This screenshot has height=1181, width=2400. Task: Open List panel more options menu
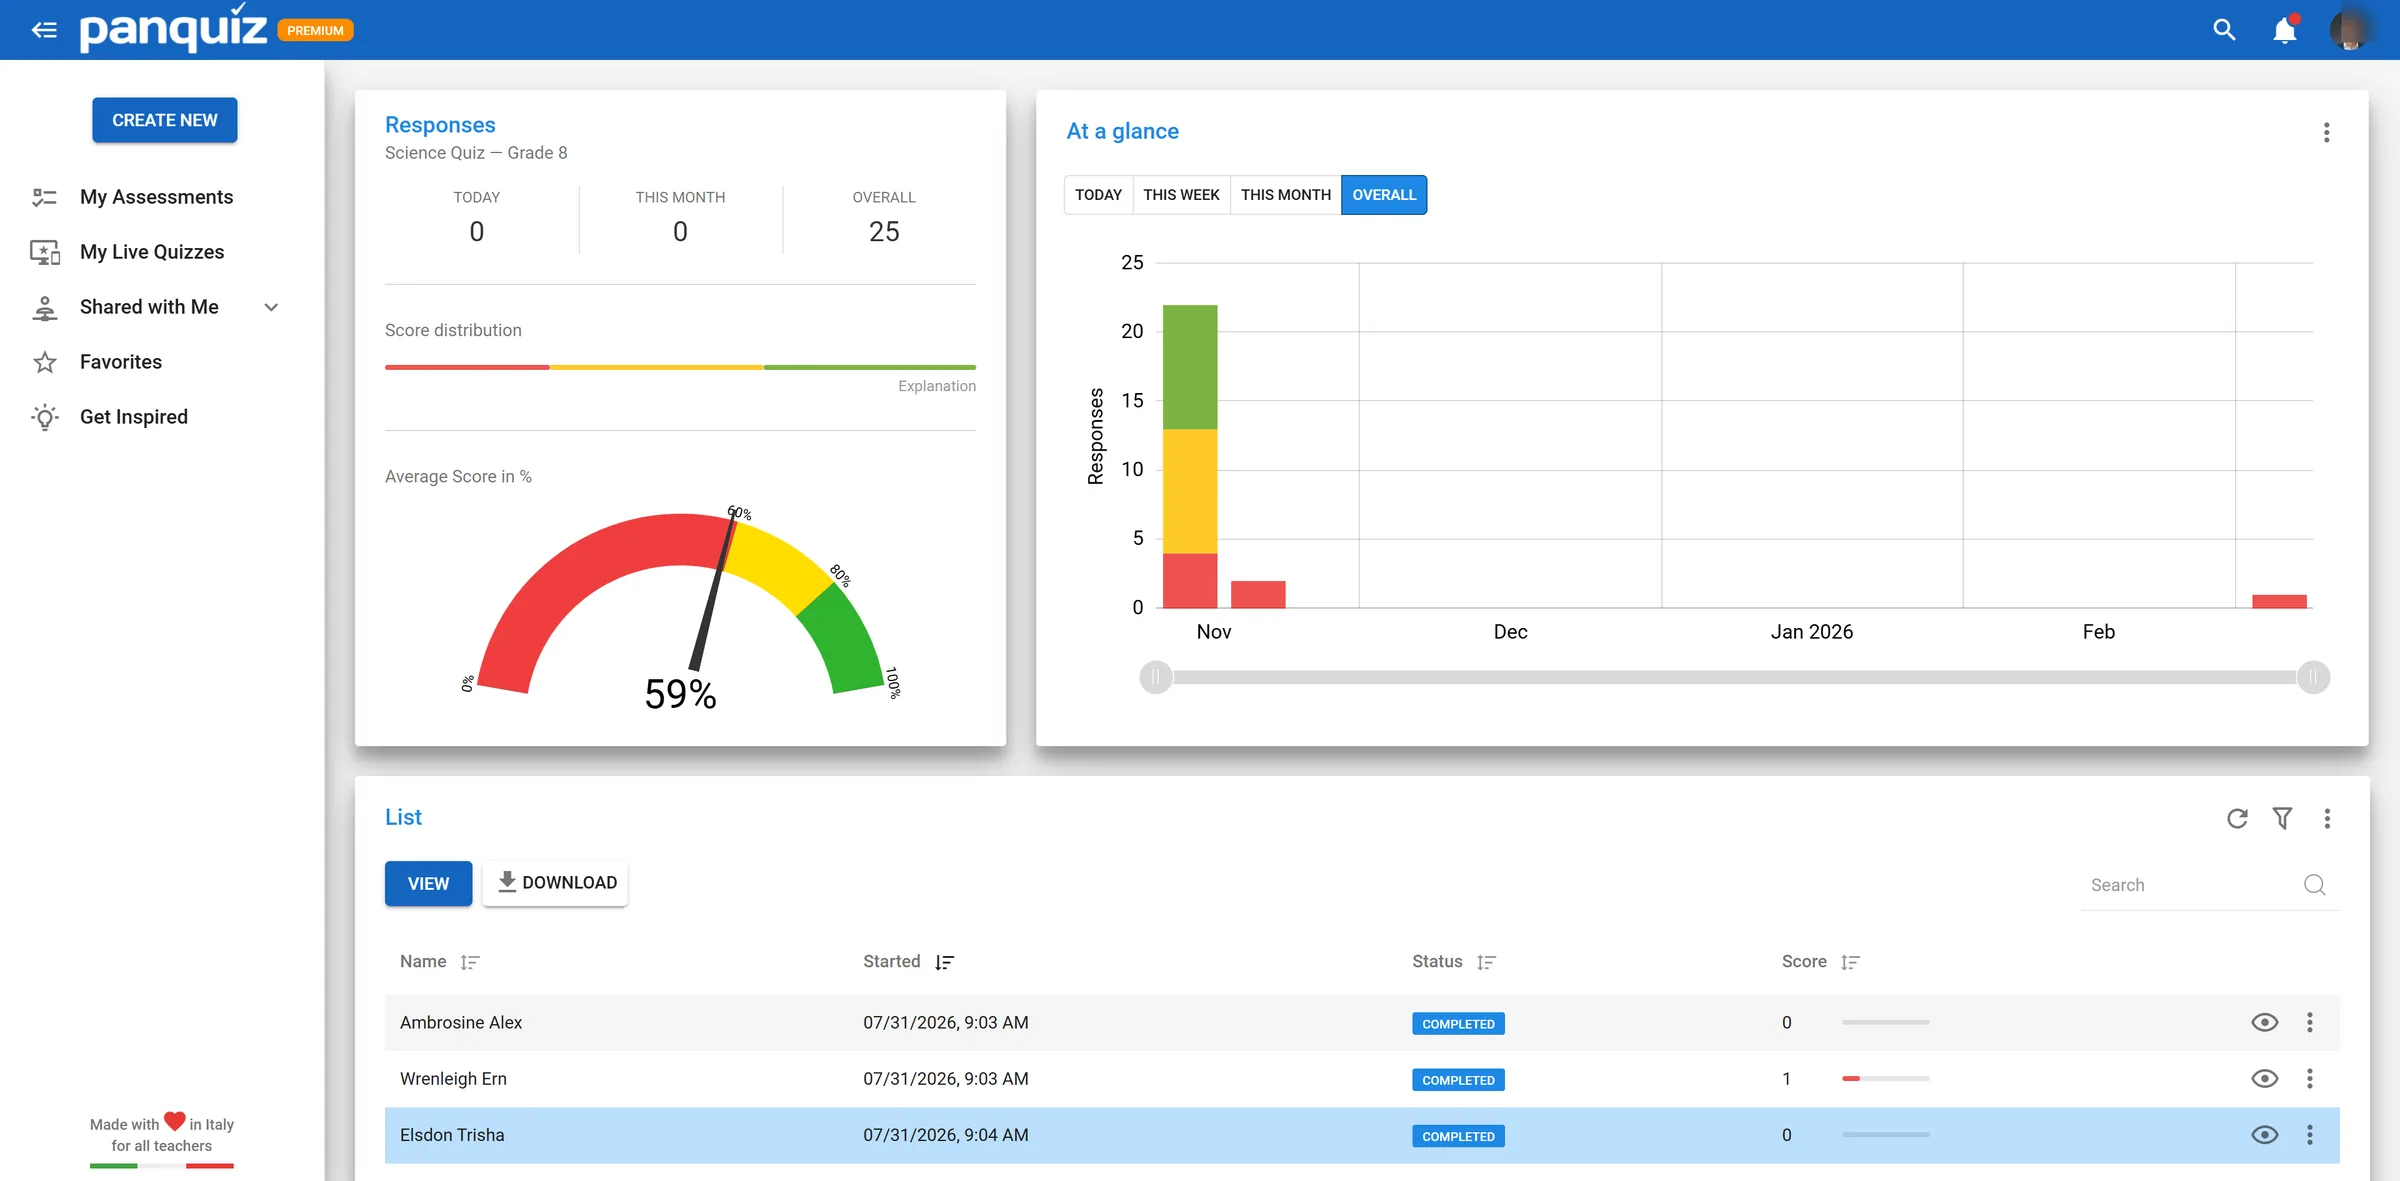(2327, 819)
